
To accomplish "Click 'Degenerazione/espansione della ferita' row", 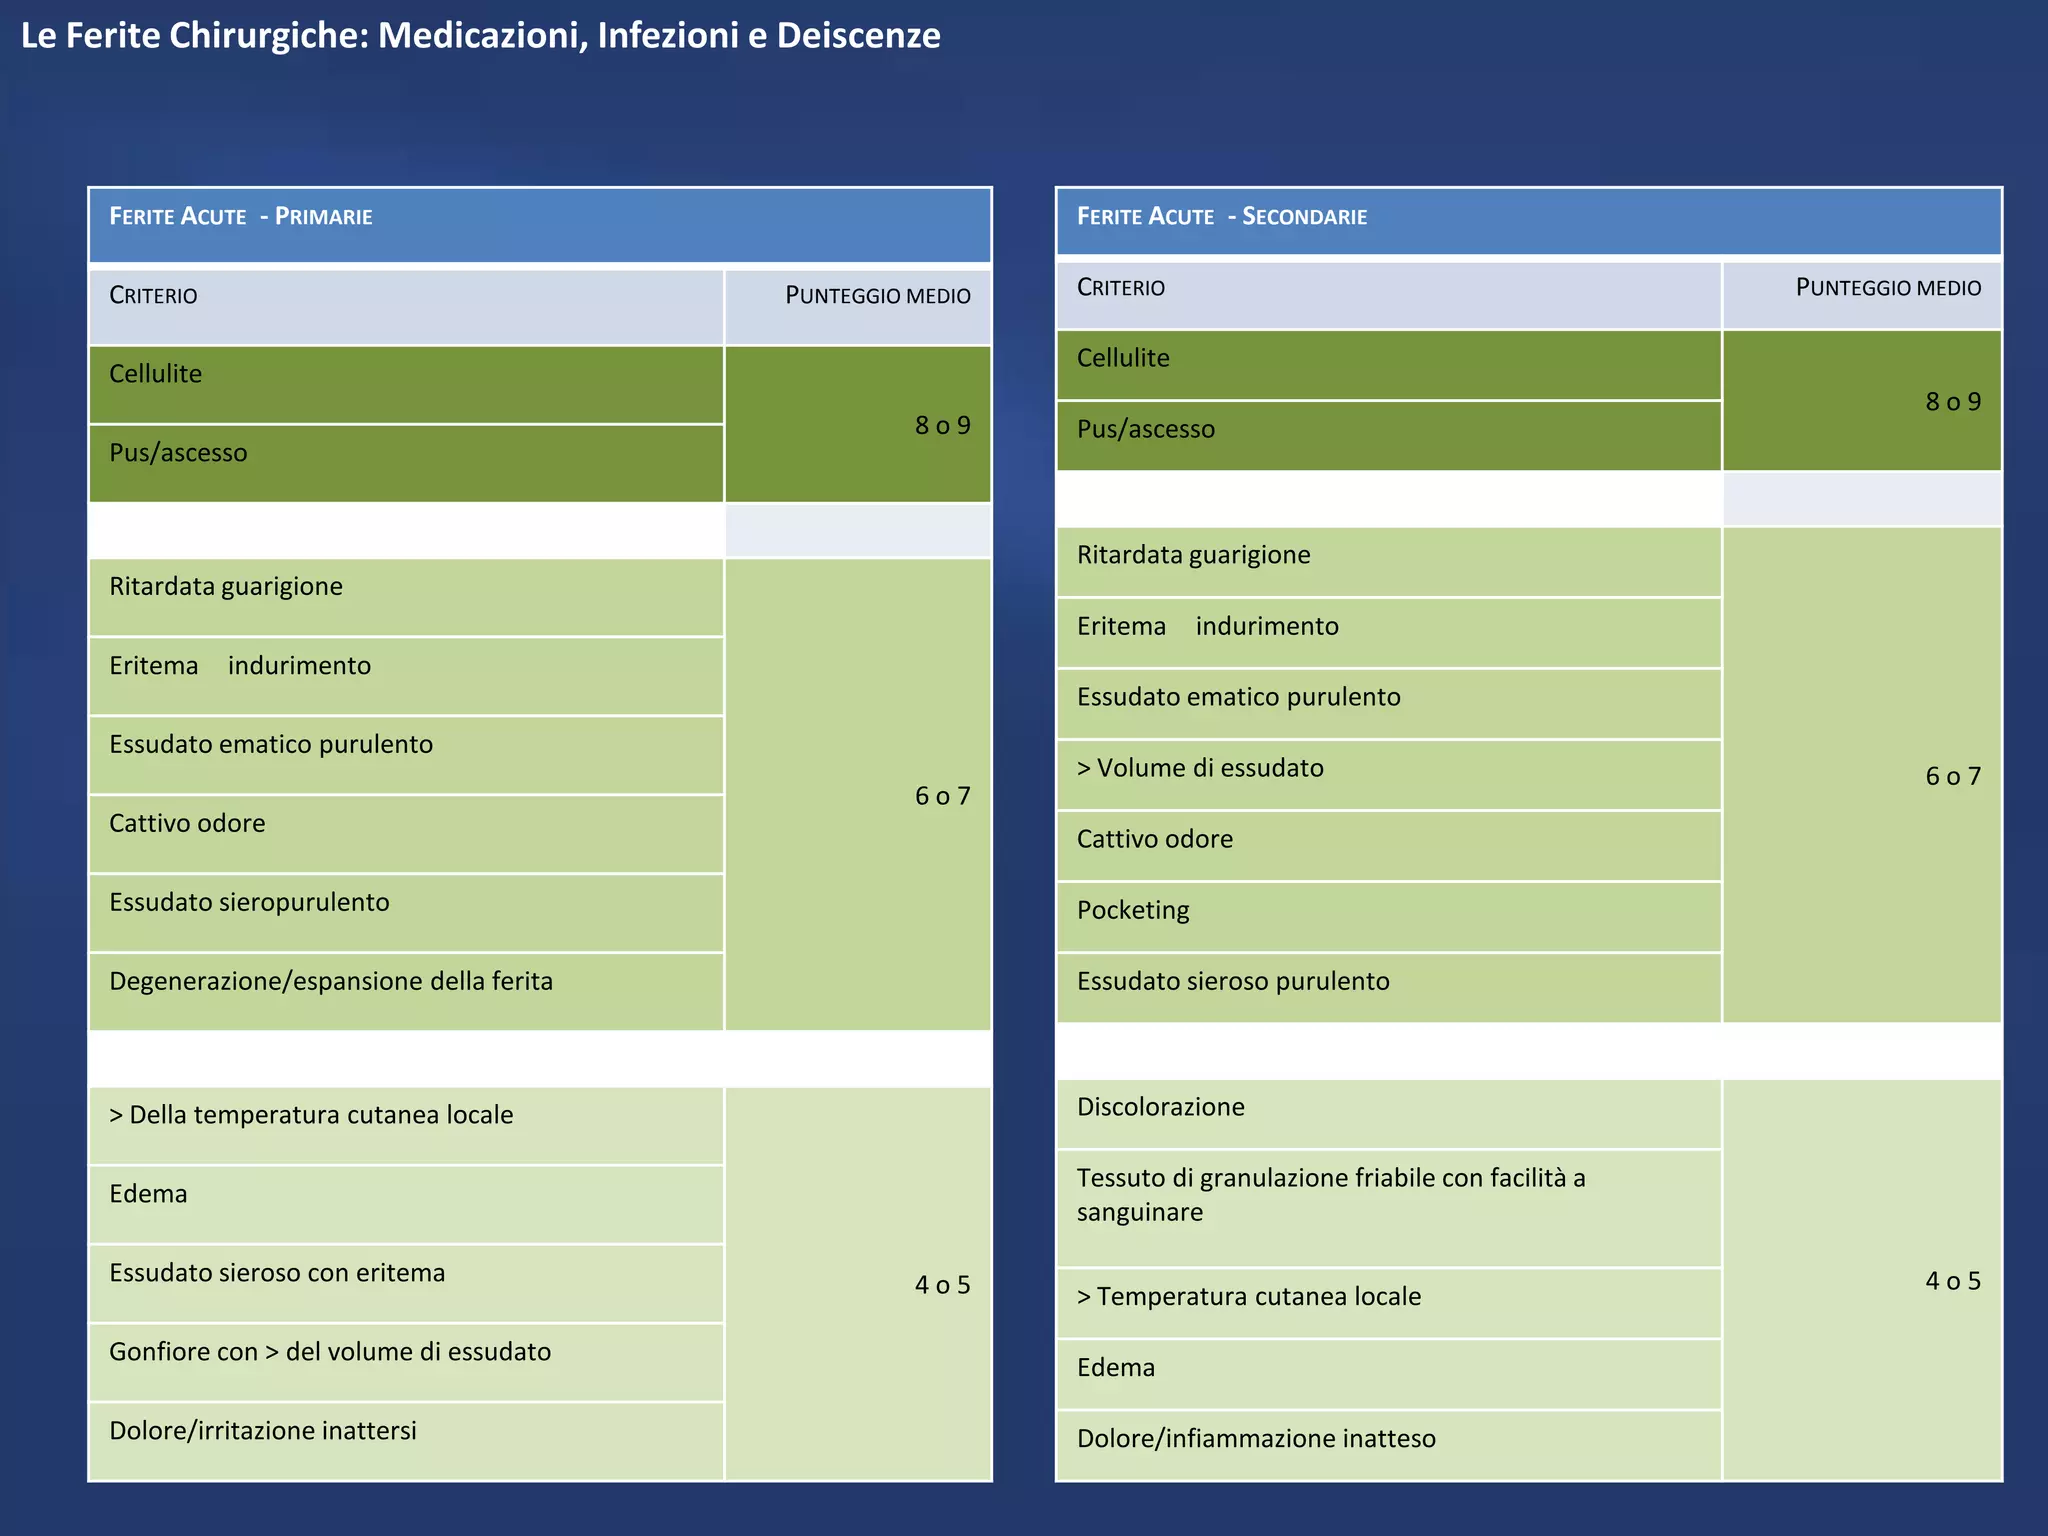I will pos(406,991).
